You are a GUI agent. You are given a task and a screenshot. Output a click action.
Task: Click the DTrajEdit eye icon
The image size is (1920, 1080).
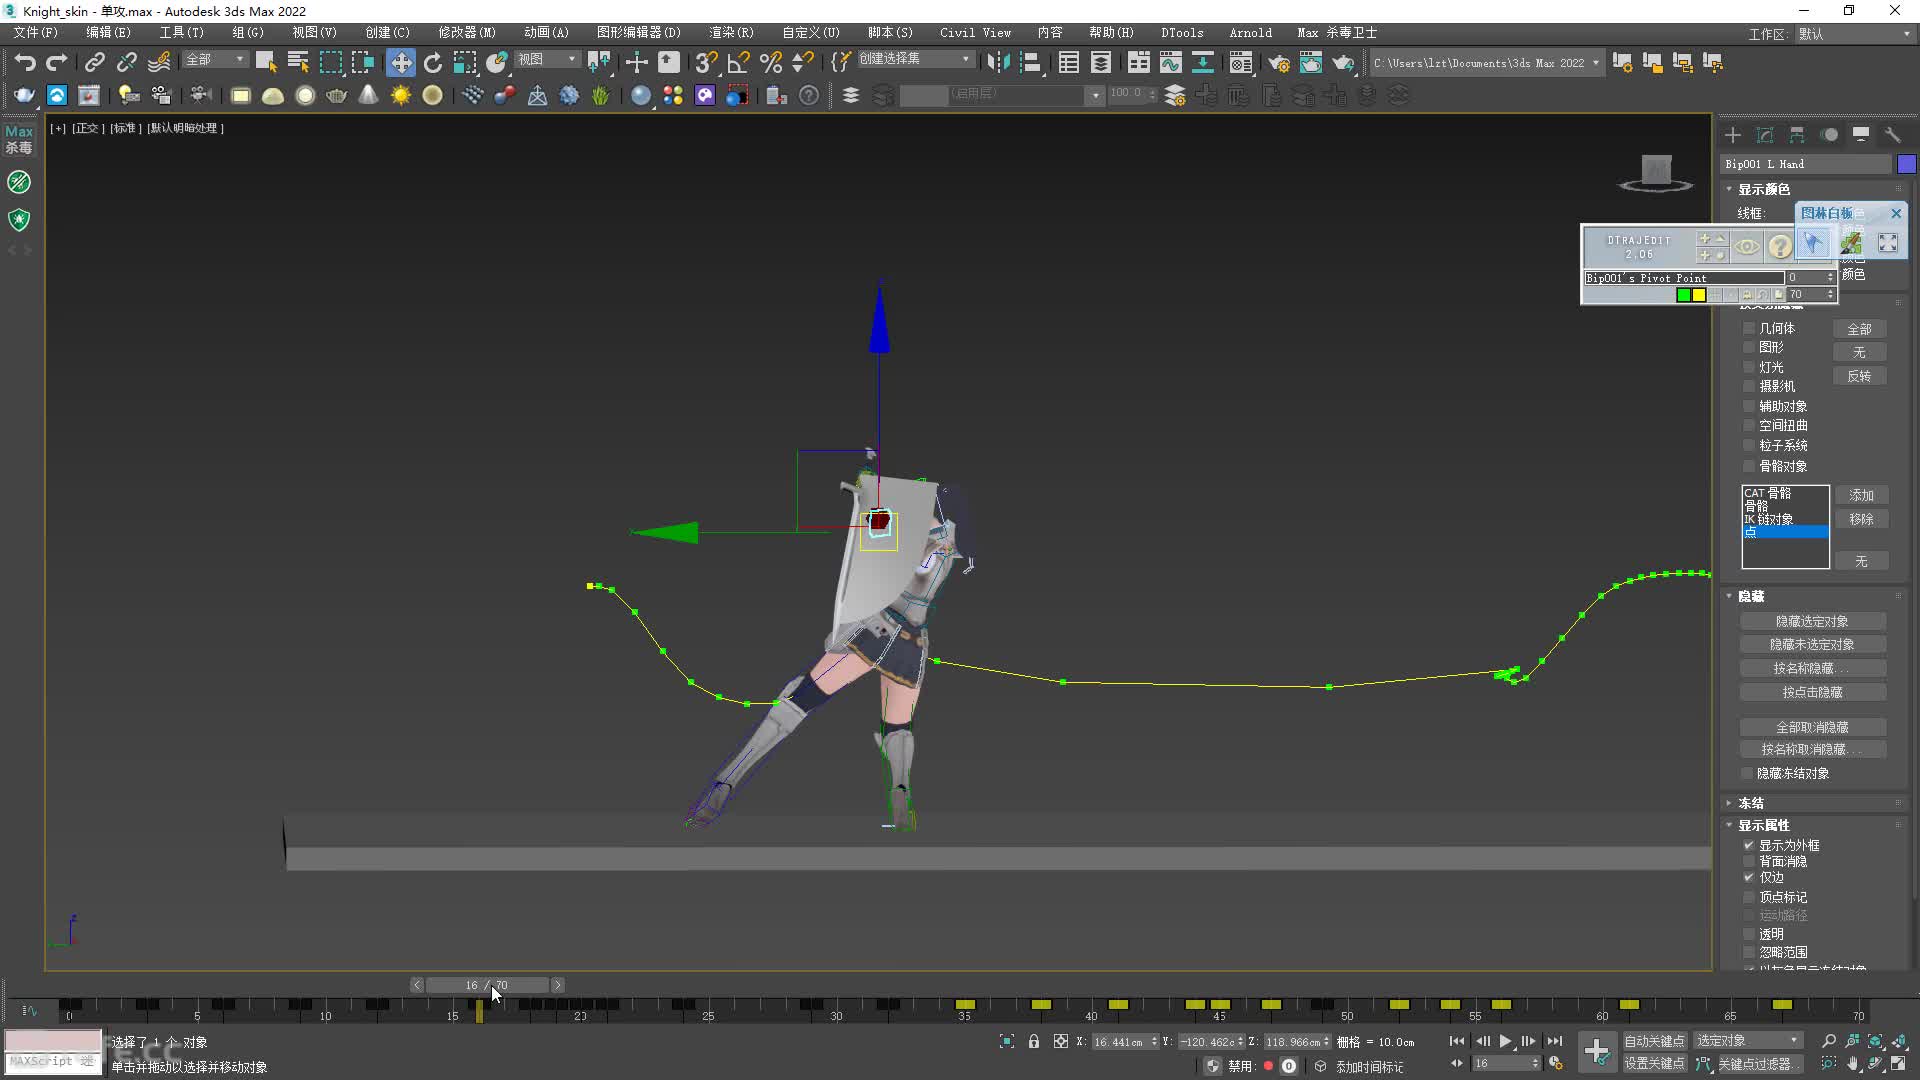(1747, 246)
